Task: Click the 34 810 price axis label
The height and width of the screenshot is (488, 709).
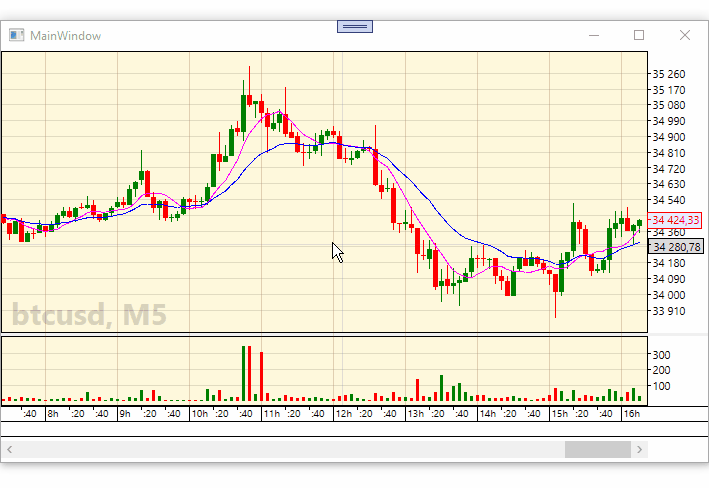Action: point(669,153)
